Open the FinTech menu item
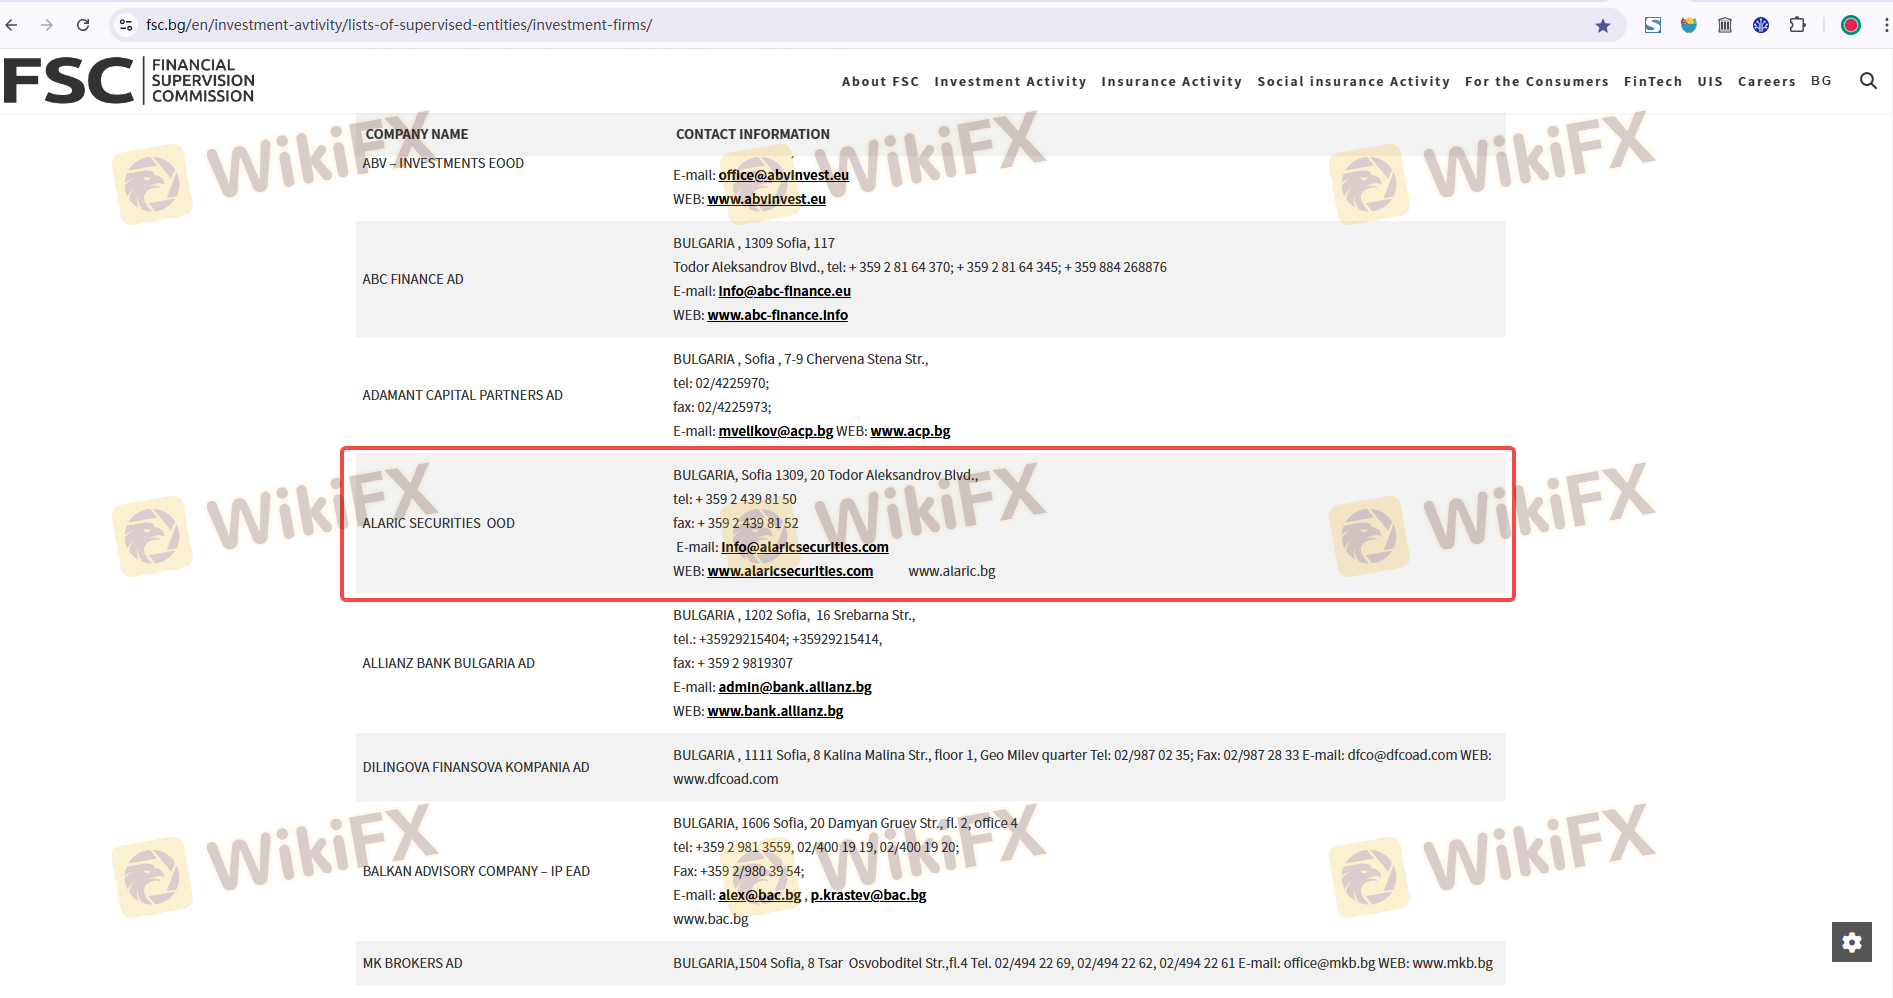This screenshot has height=998, width=1893. [x=1653, y=82]
